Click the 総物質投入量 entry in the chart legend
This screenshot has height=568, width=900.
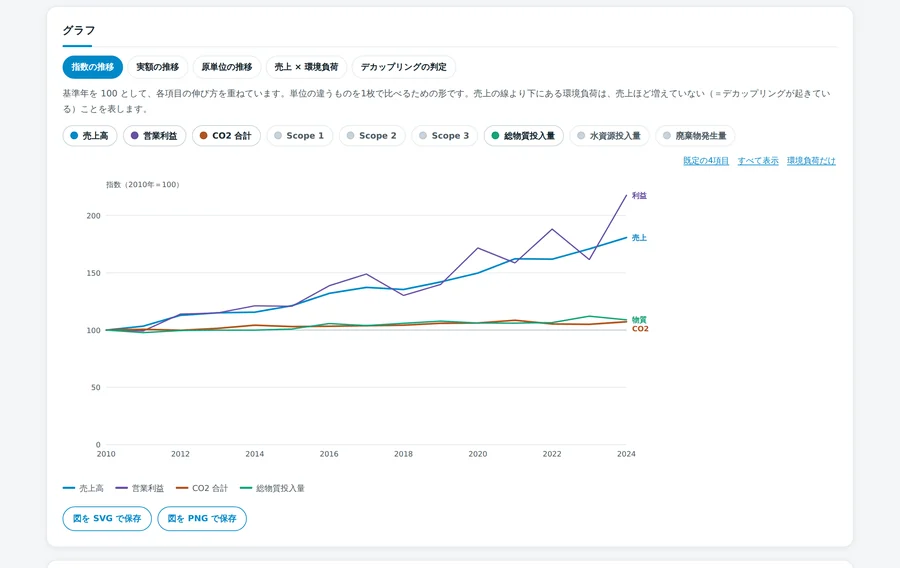coord(272,488)
